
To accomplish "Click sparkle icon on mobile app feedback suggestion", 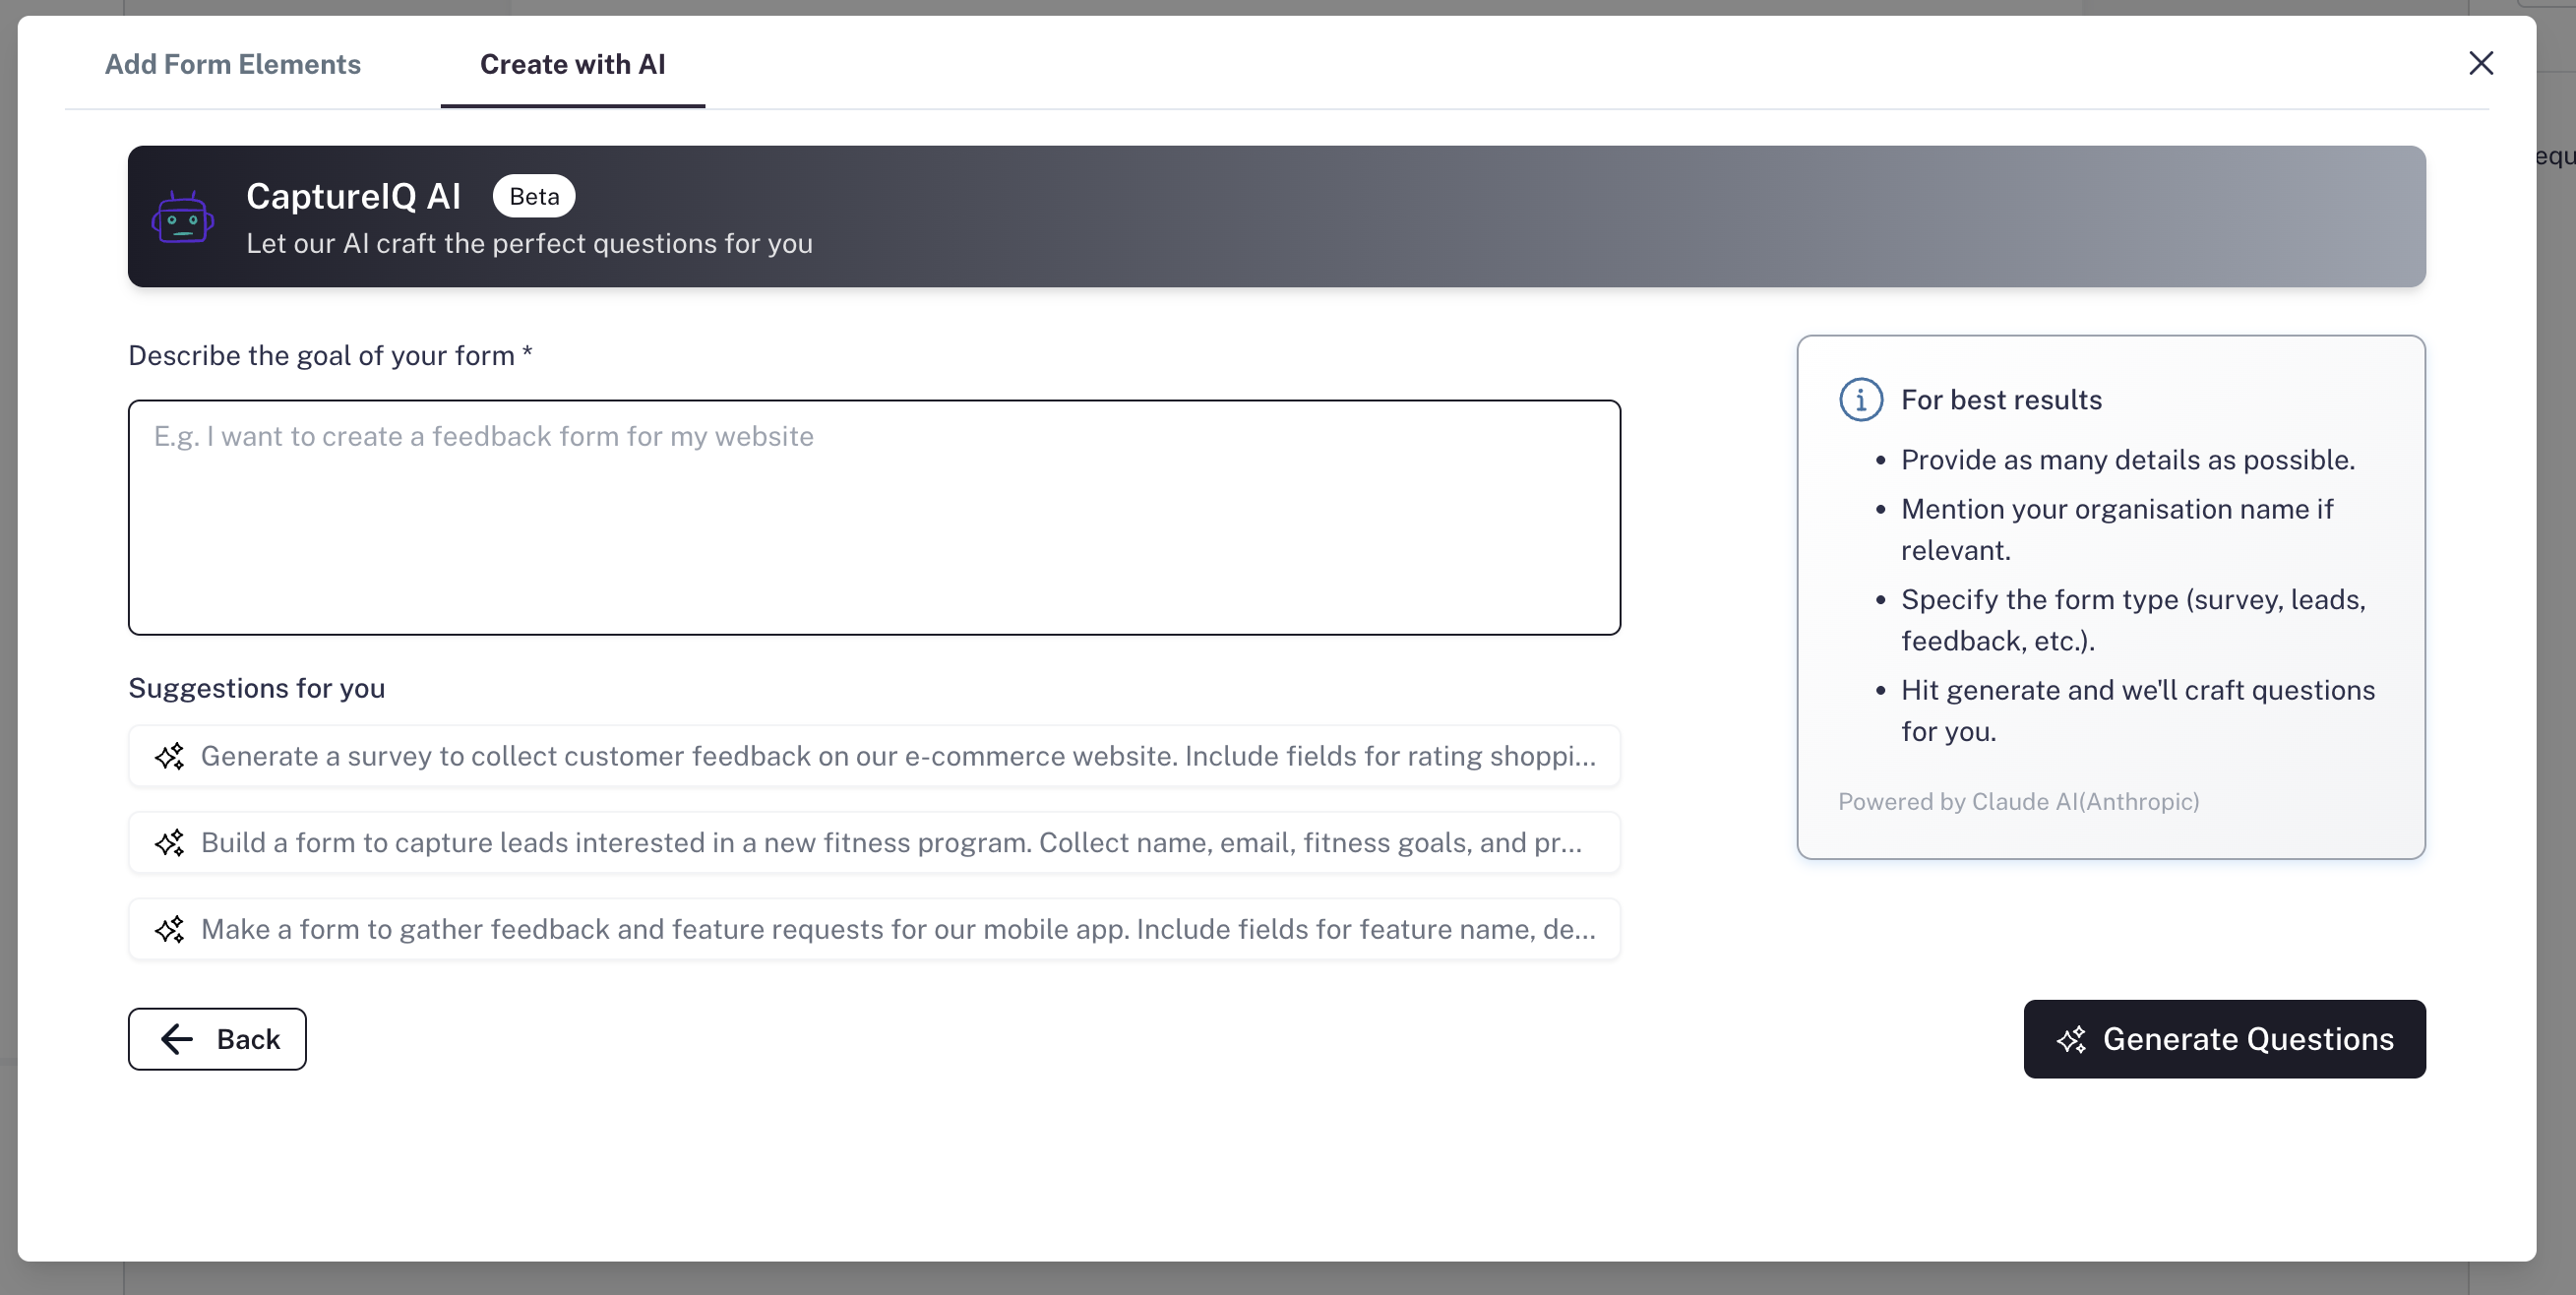I will pos(169,930).
